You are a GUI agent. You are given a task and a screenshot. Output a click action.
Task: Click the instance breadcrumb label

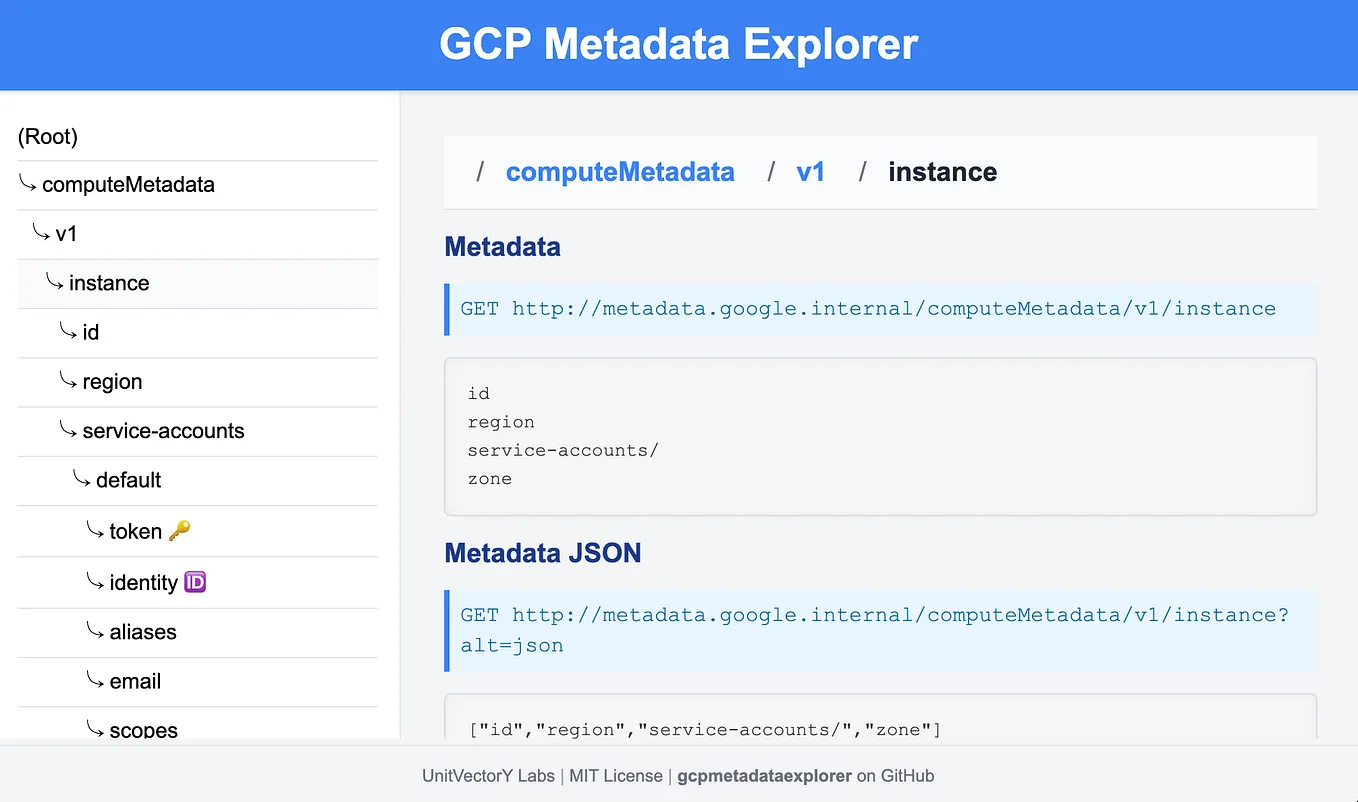pos(941,171)
